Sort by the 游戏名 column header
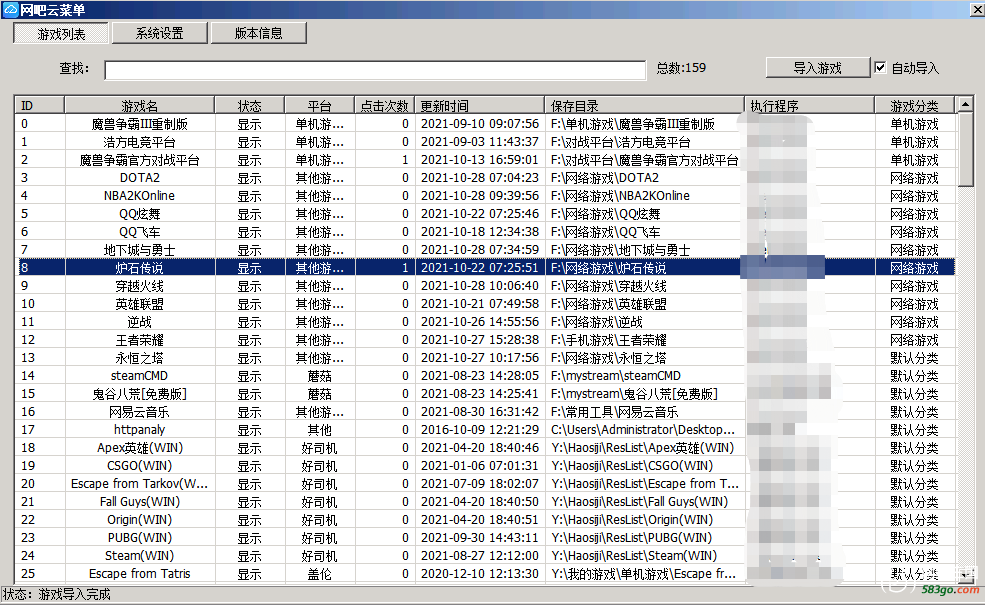Viewport: 985px width, 605px height. [139, 106]
